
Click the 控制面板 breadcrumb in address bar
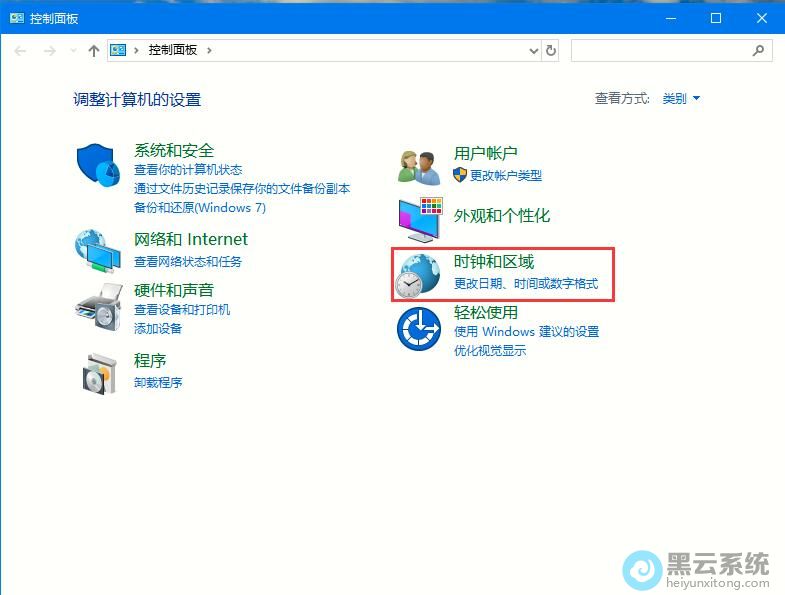point(174,50)
